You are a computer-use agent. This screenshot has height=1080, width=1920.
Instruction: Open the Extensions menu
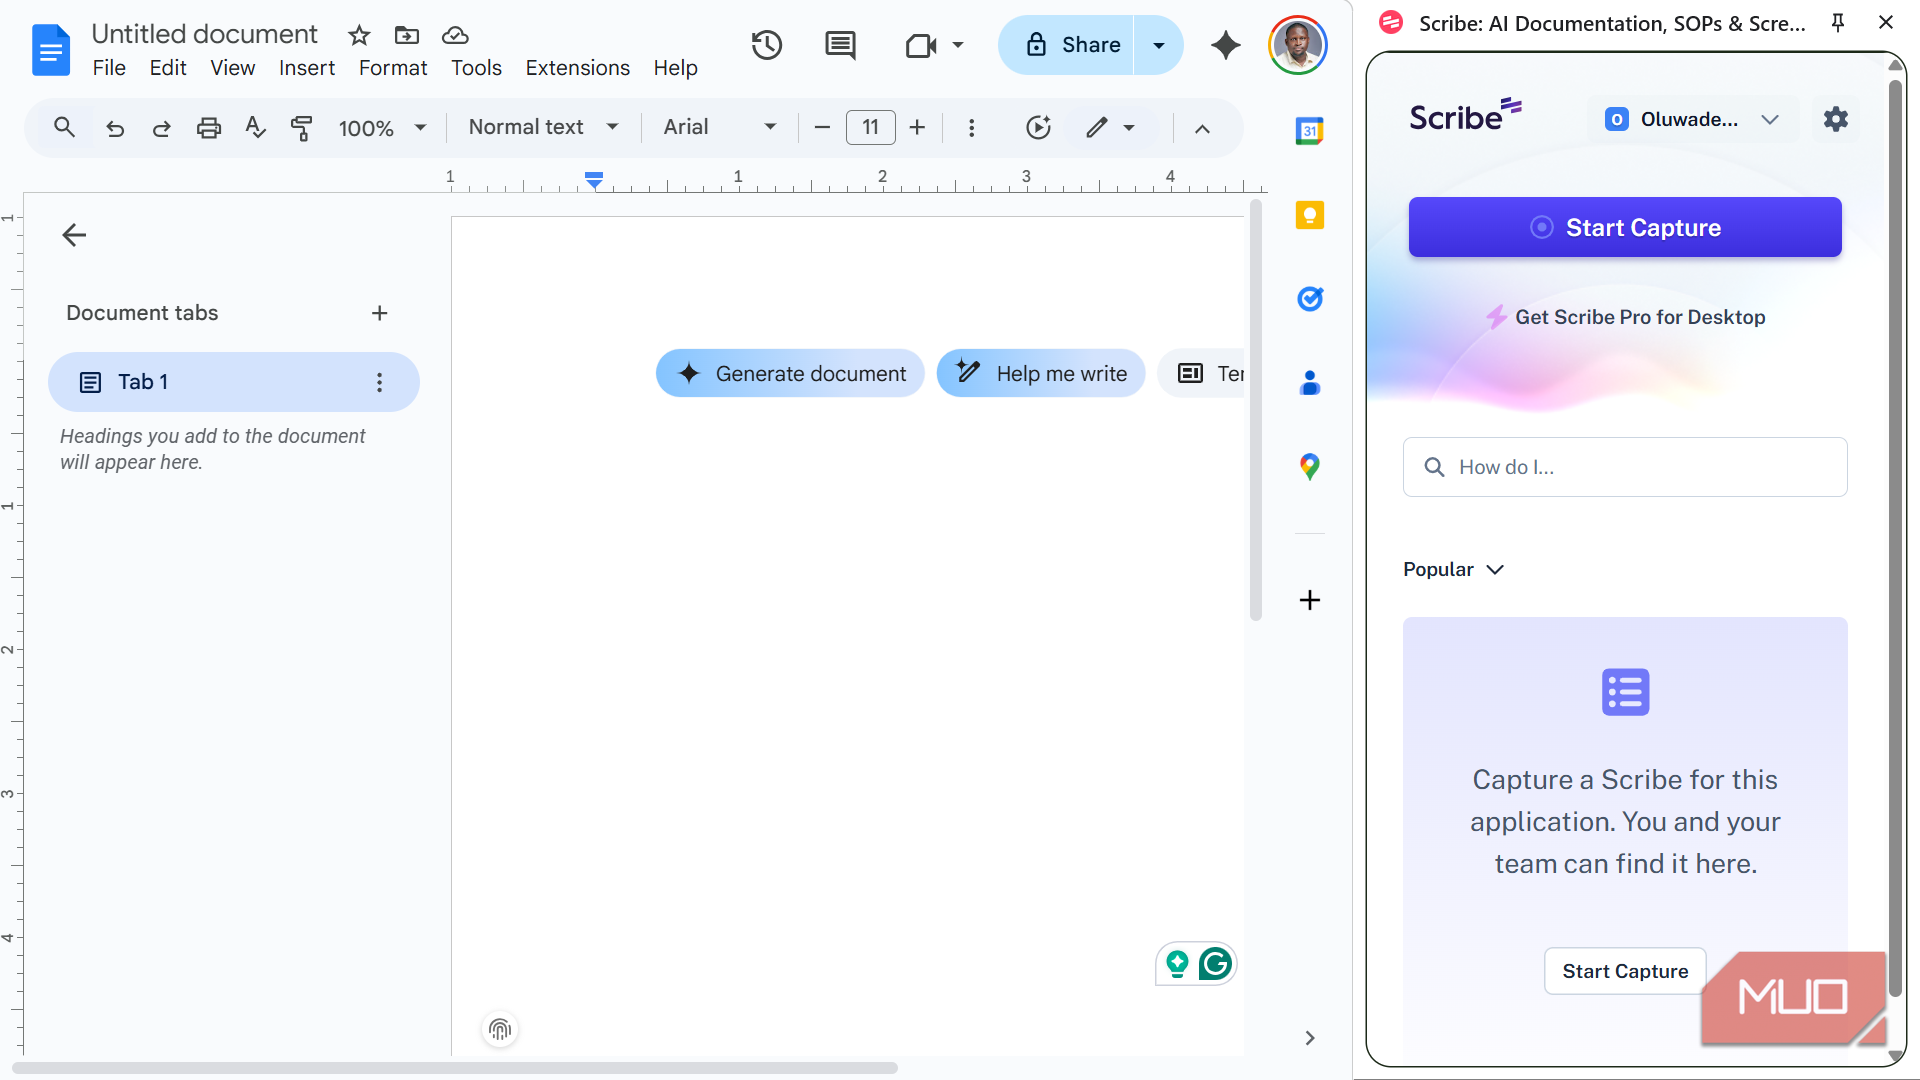[578, 68]
